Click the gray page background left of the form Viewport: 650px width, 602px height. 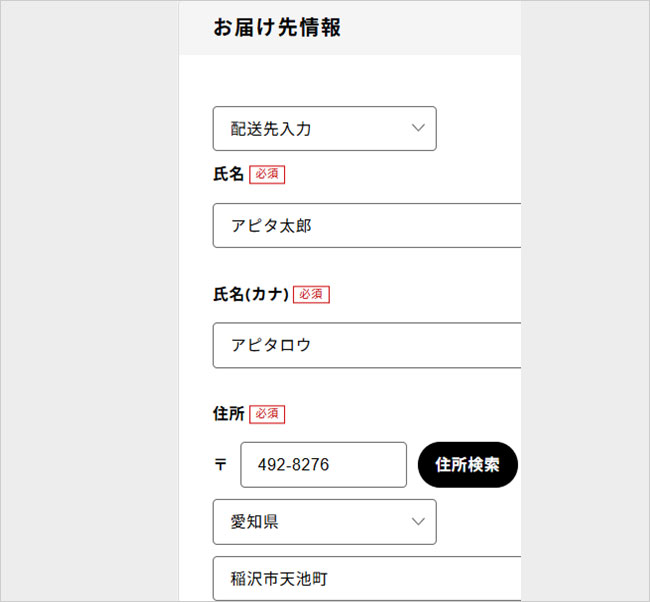tap(89, 301)
